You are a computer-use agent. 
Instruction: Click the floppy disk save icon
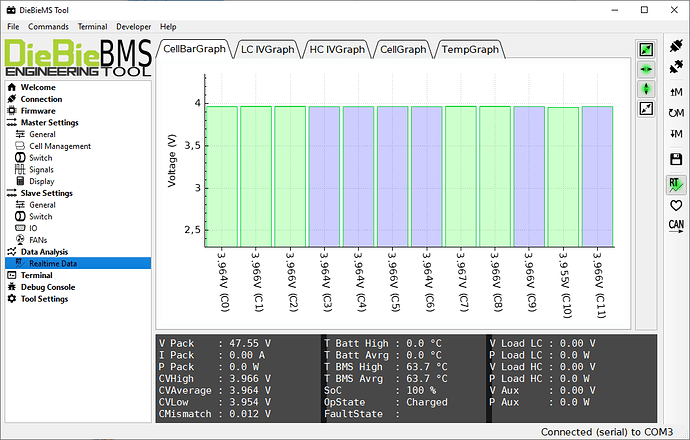676,160
